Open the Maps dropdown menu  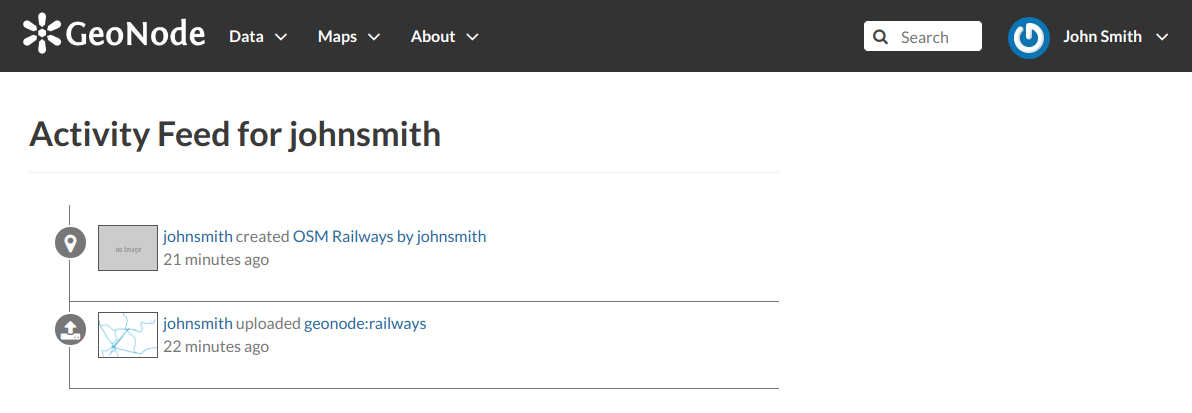(349, 37)
